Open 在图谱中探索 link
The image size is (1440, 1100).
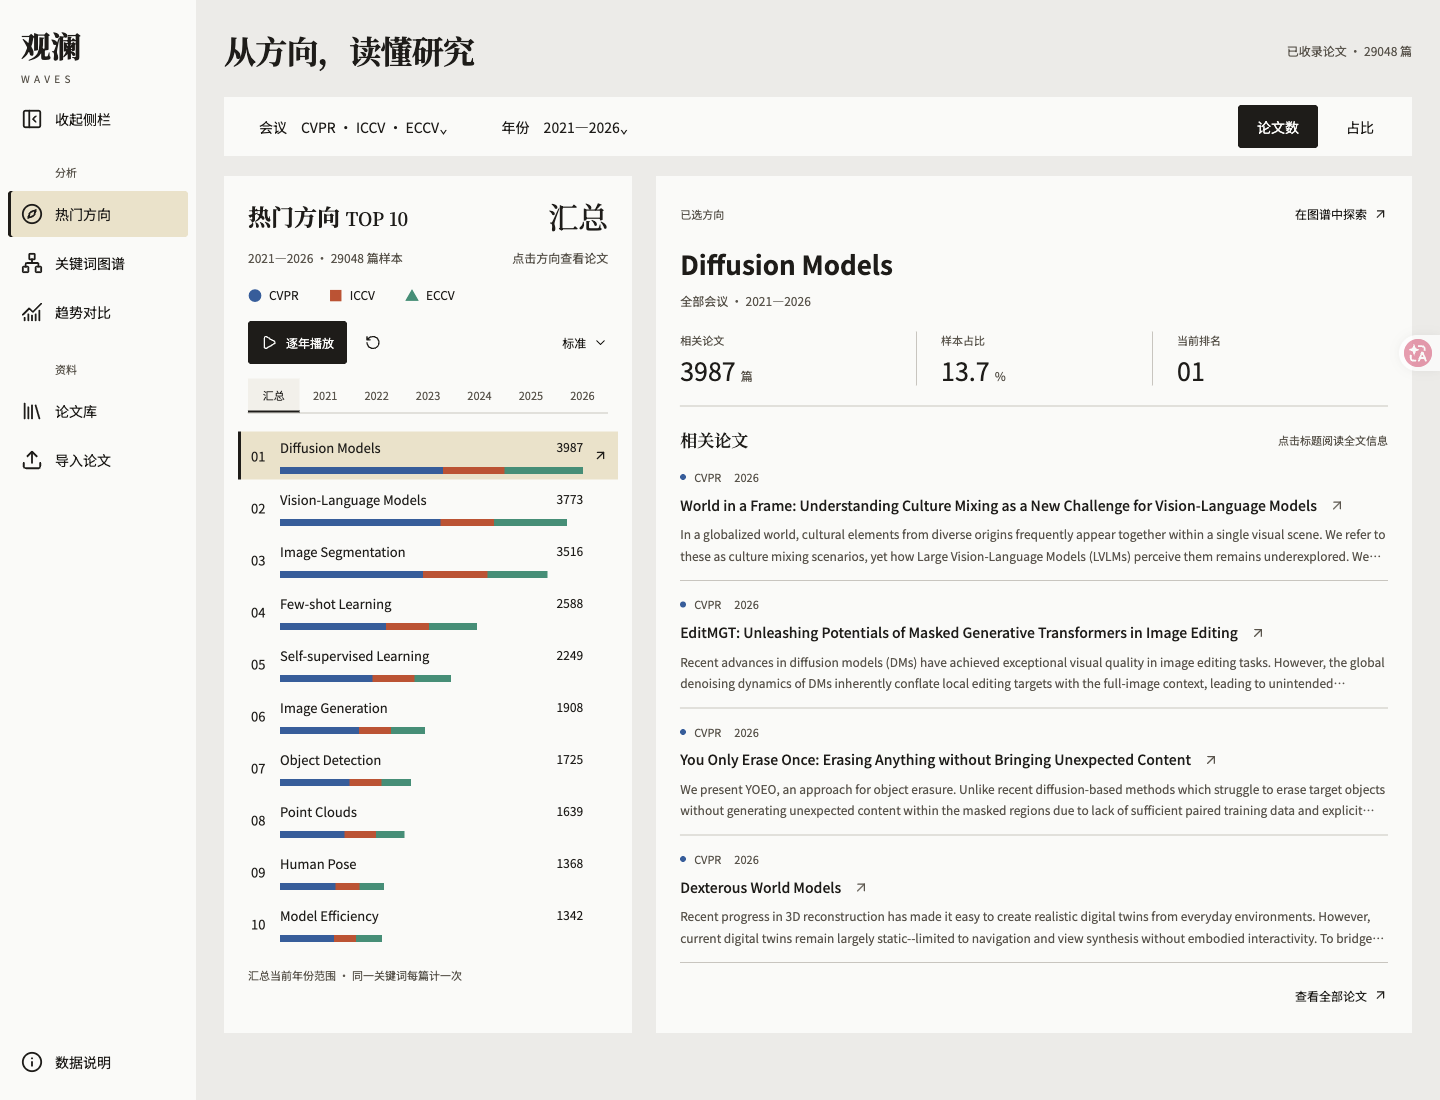(1340, 214)
